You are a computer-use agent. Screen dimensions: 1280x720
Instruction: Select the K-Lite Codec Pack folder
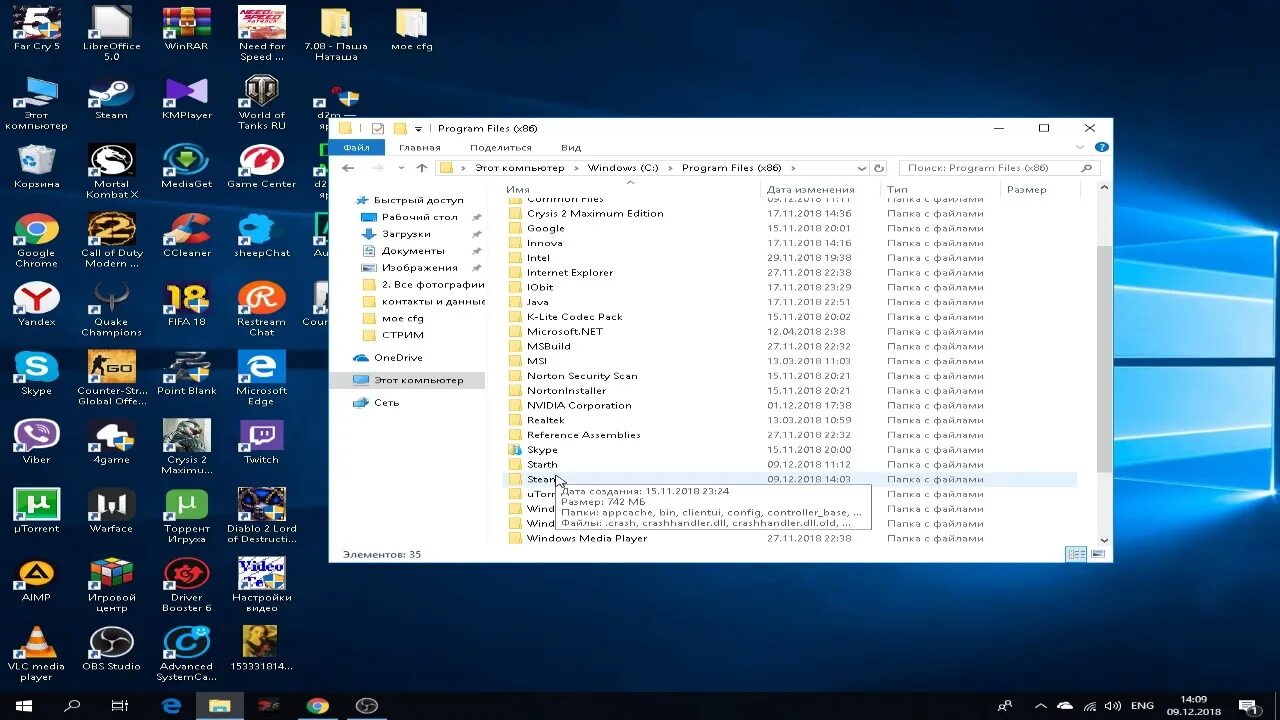(574, 317)
